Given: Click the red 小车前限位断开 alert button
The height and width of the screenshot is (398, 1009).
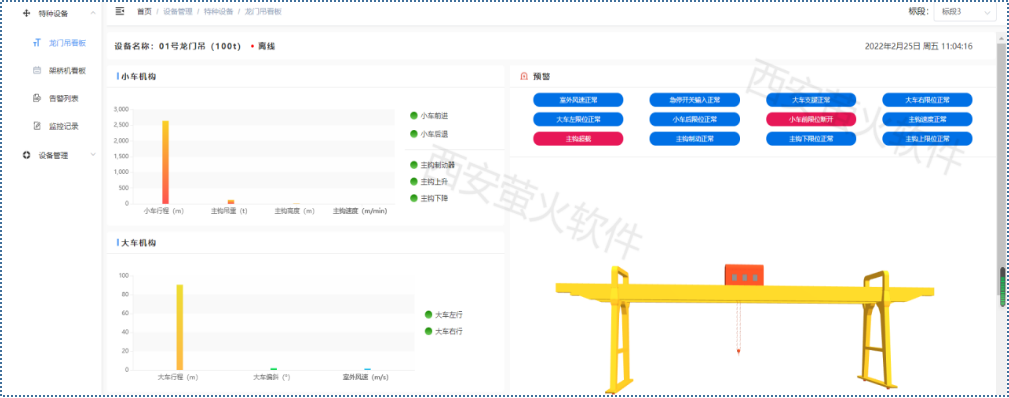Looking at the screenshot, I should click(x=811, y=119).
